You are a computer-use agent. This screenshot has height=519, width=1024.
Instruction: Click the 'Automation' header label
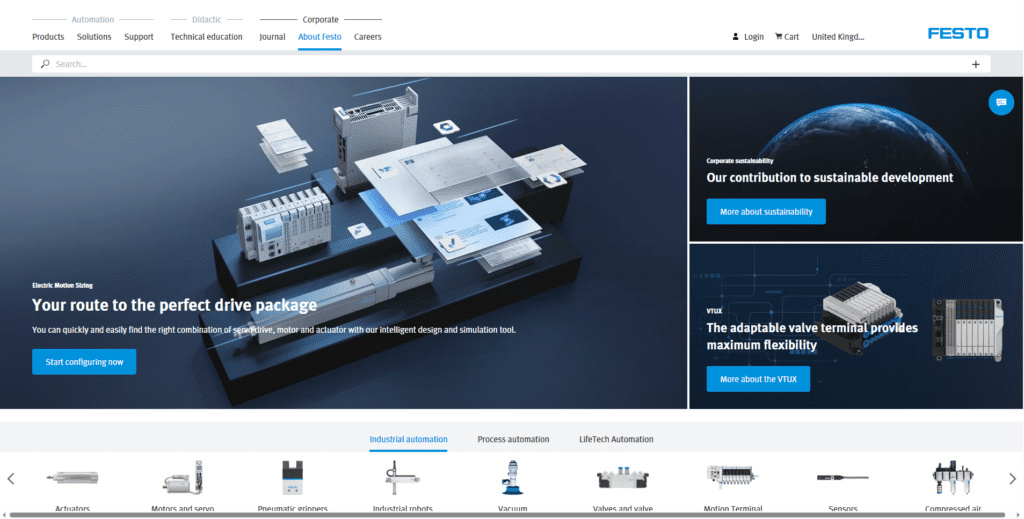[93, 20]
